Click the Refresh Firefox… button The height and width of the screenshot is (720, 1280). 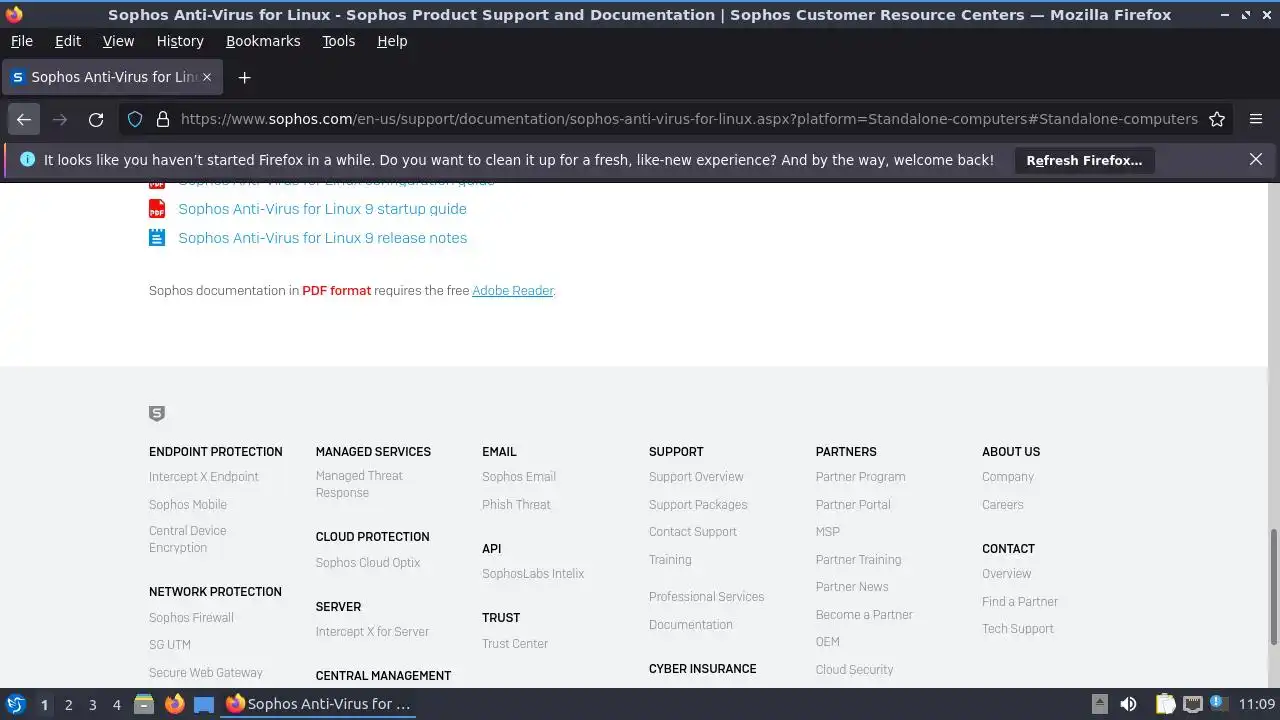[x=1084, y=160]
